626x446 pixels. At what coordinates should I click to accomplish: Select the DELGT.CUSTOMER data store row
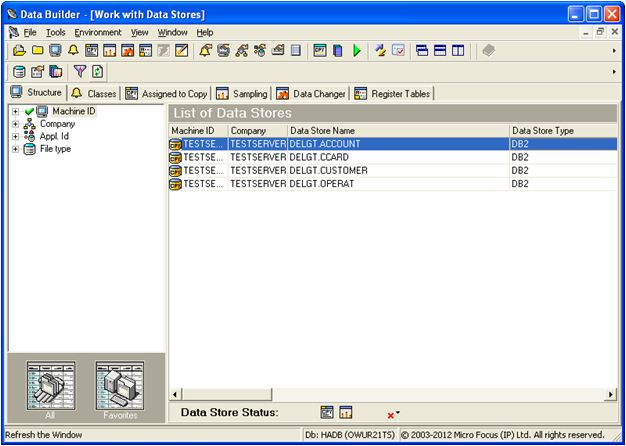393,171
